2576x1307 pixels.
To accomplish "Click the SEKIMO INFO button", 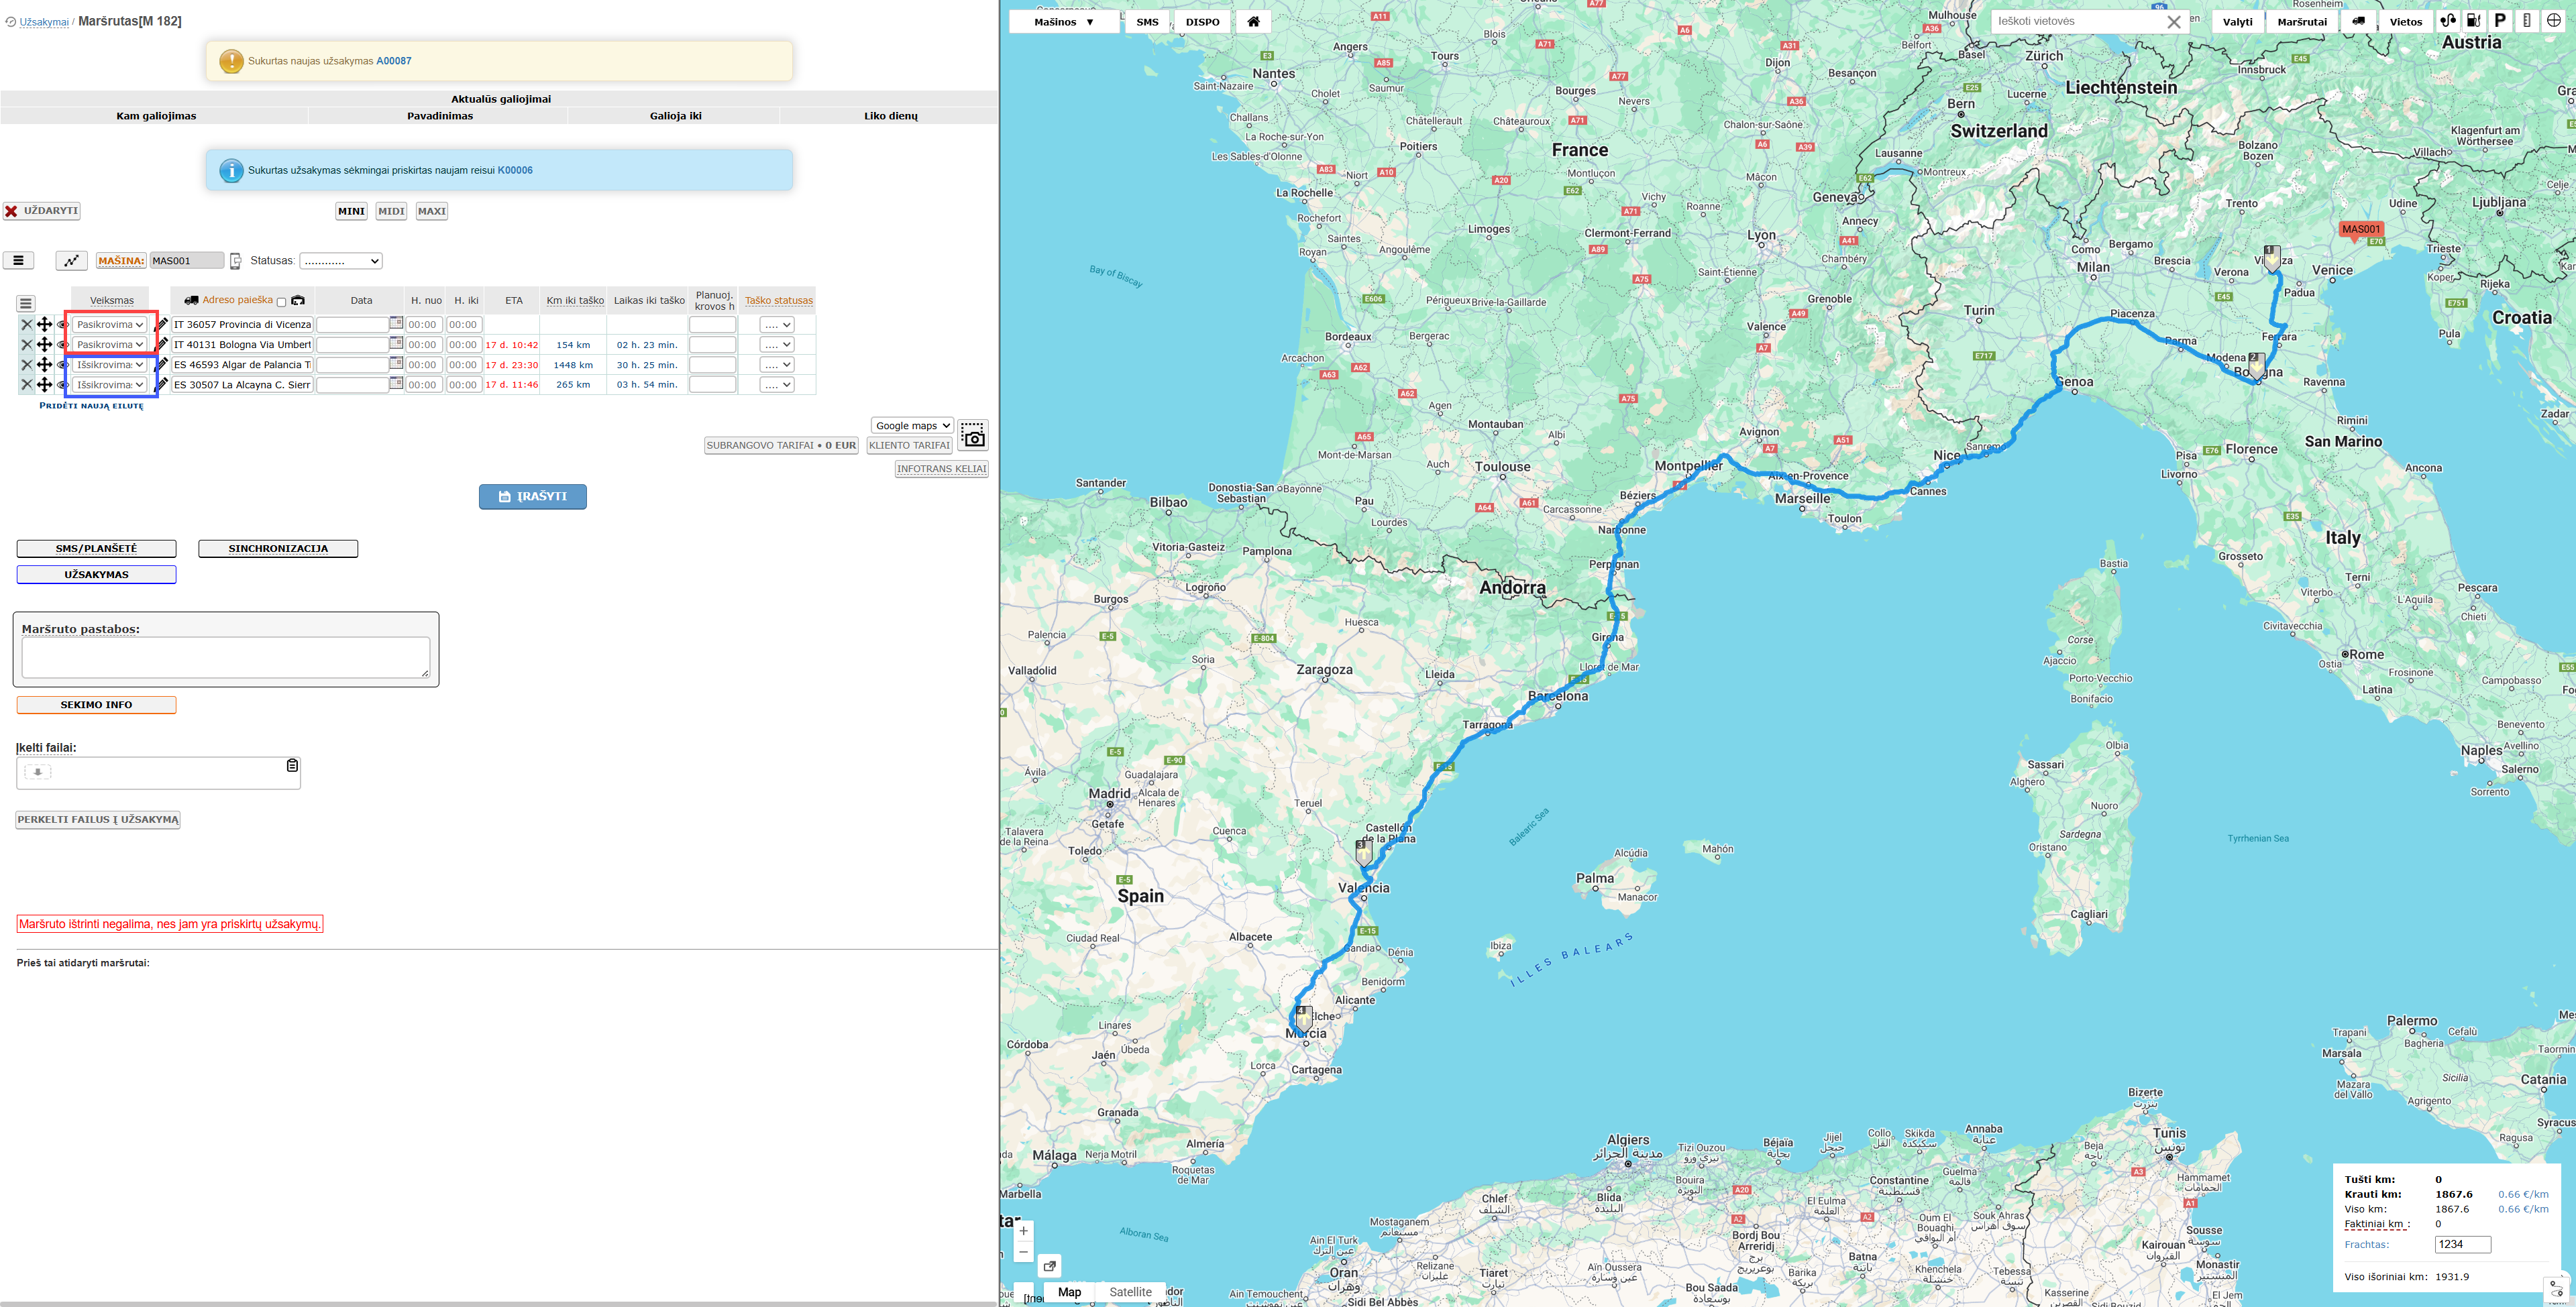I will coord(96,705).
